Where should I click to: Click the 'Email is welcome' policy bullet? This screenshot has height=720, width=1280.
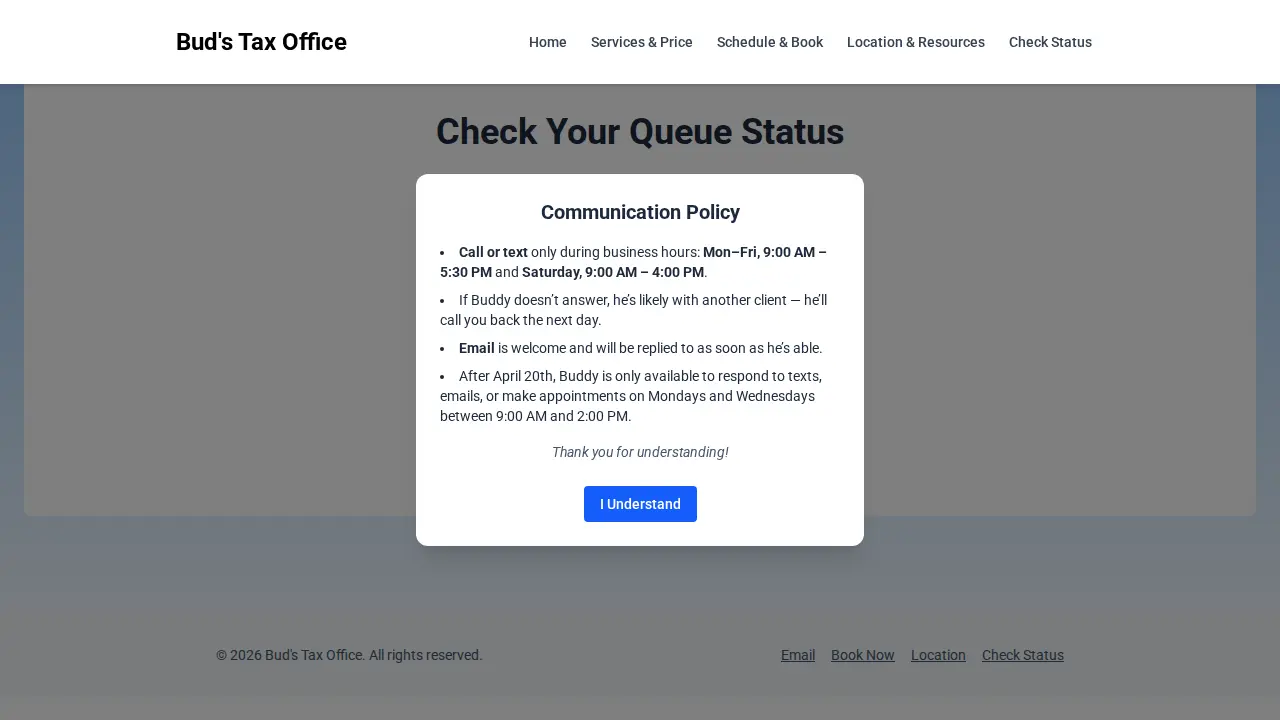pos(640,348)
